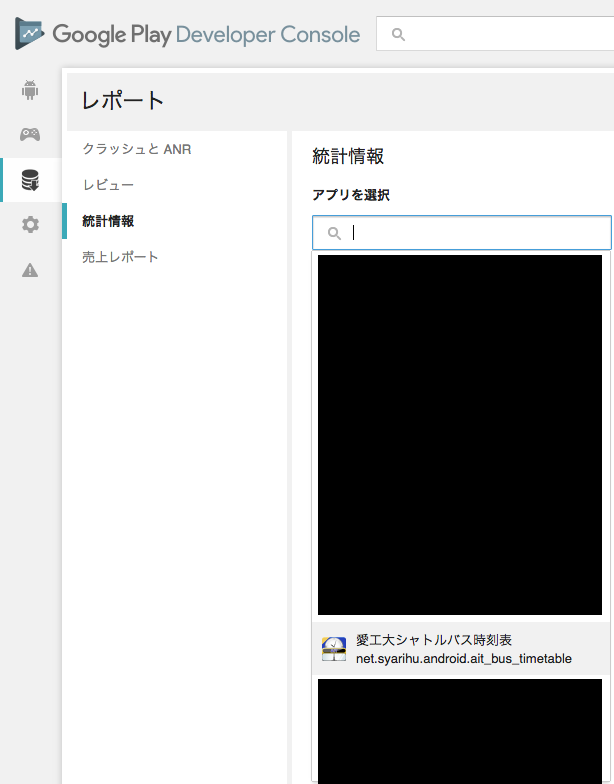Click package name net.syarihu.android.ait_bus_timetable
The width and height of the screenshot is (614, 784).
click(464, 658)
